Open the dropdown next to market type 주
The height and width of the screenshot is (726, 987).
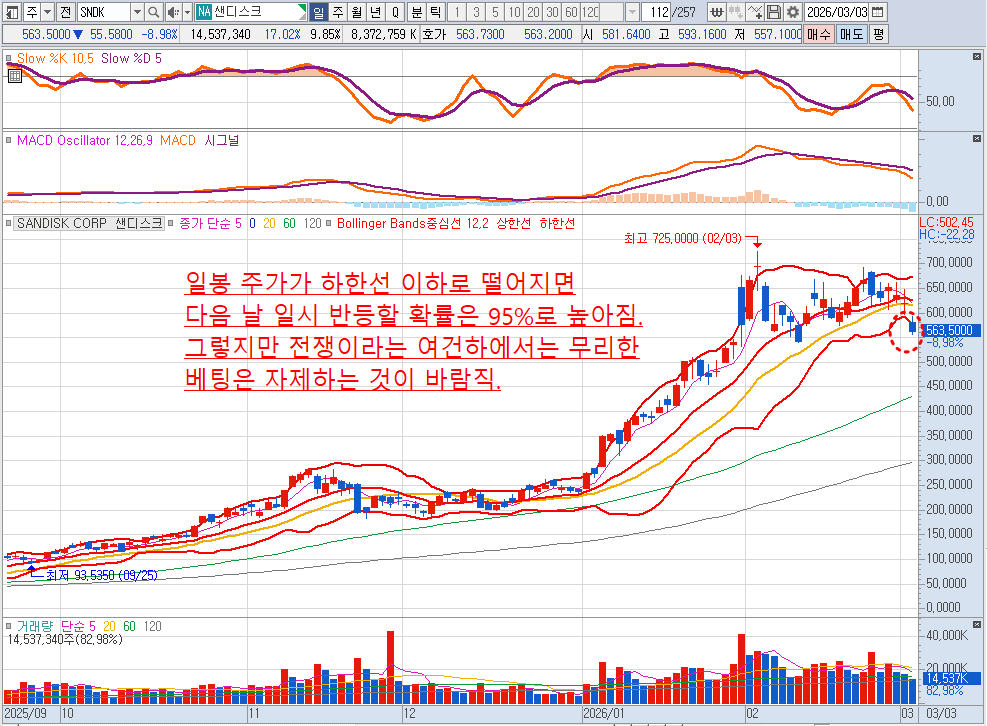(x=46, y=12)
